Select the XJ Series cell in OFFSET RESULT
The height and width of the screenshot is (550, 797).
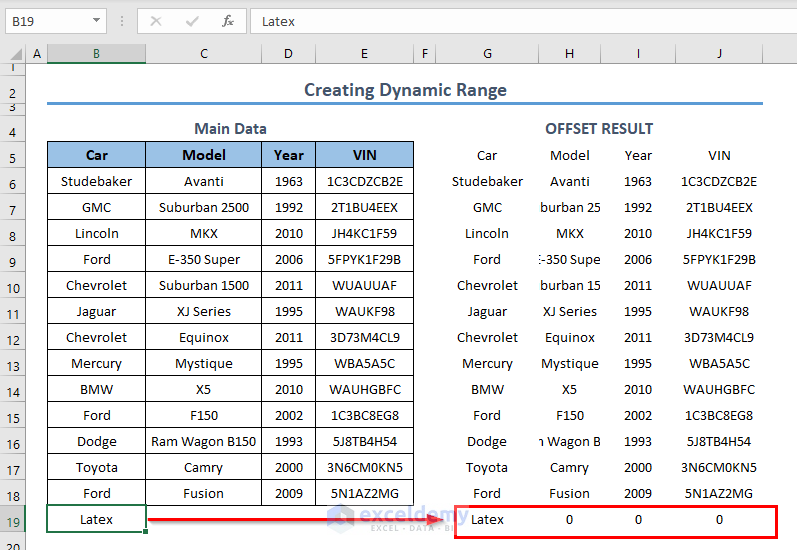(570, 311)
